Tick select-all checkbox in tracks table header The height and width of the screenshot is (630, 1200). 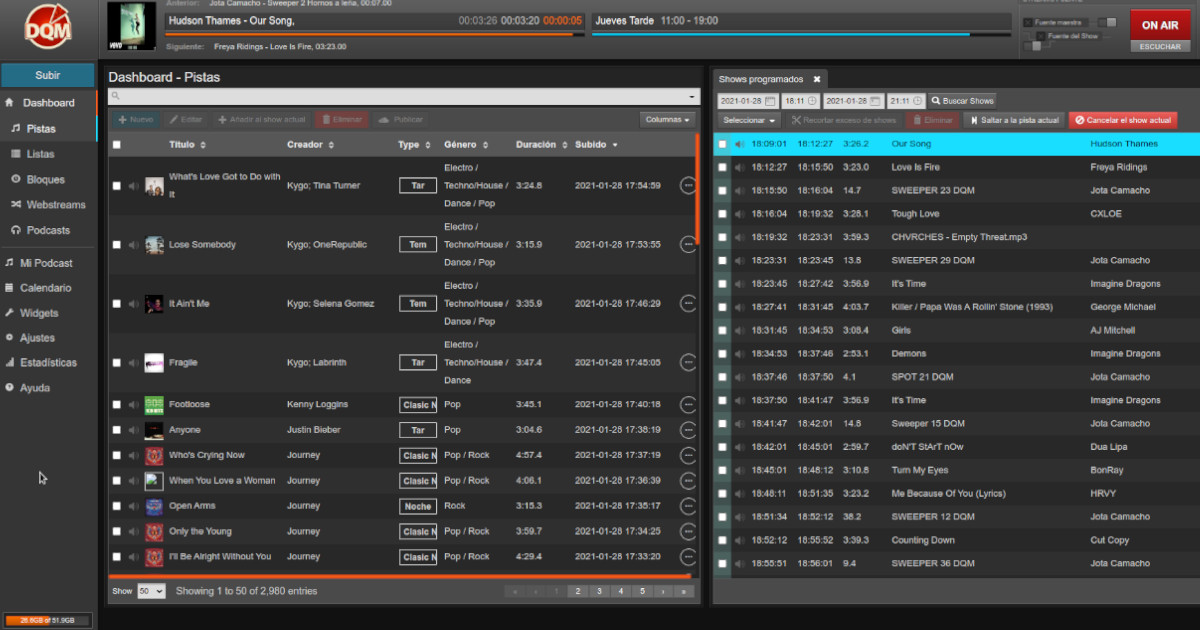click(117, 145)
